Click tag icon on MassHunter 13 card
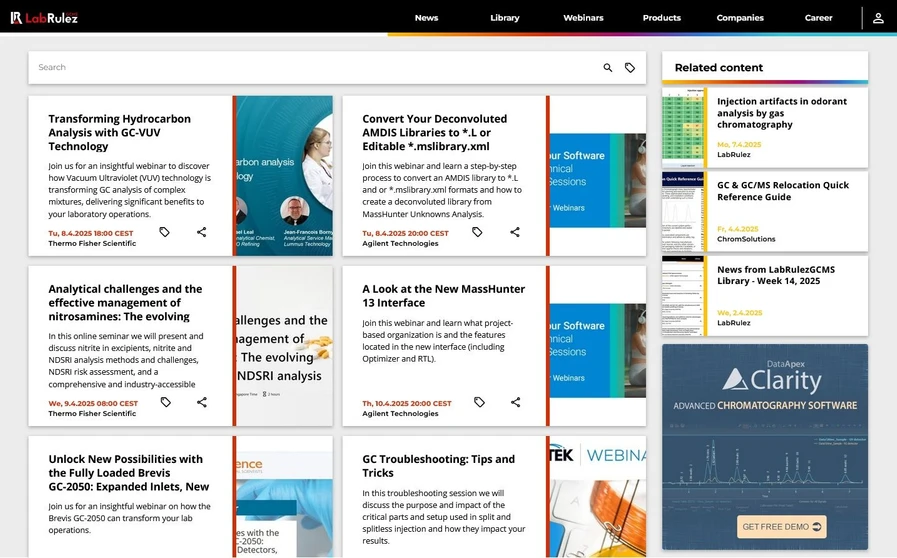 point(479,402)
